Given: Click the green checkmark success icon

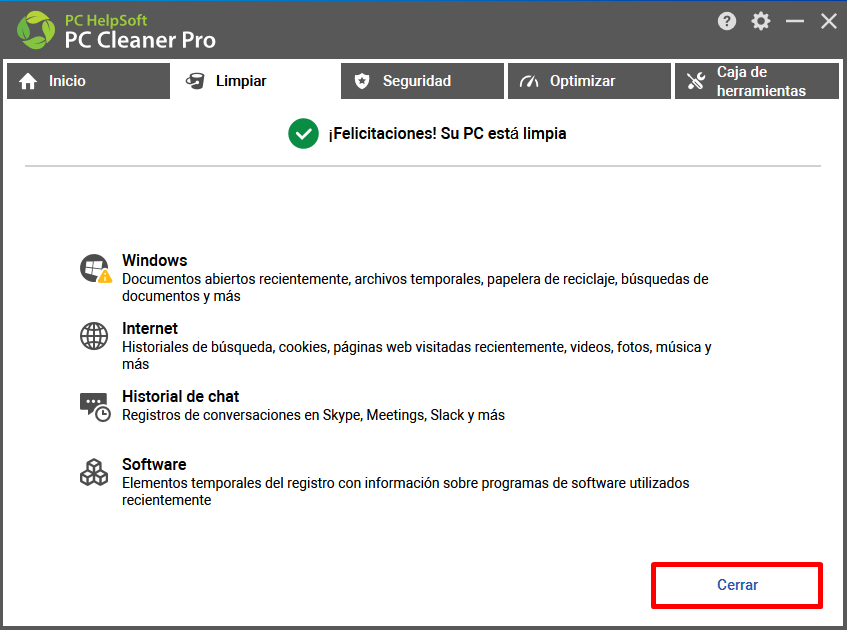Looking at the screenshot, I should click(x=304, y=133).
